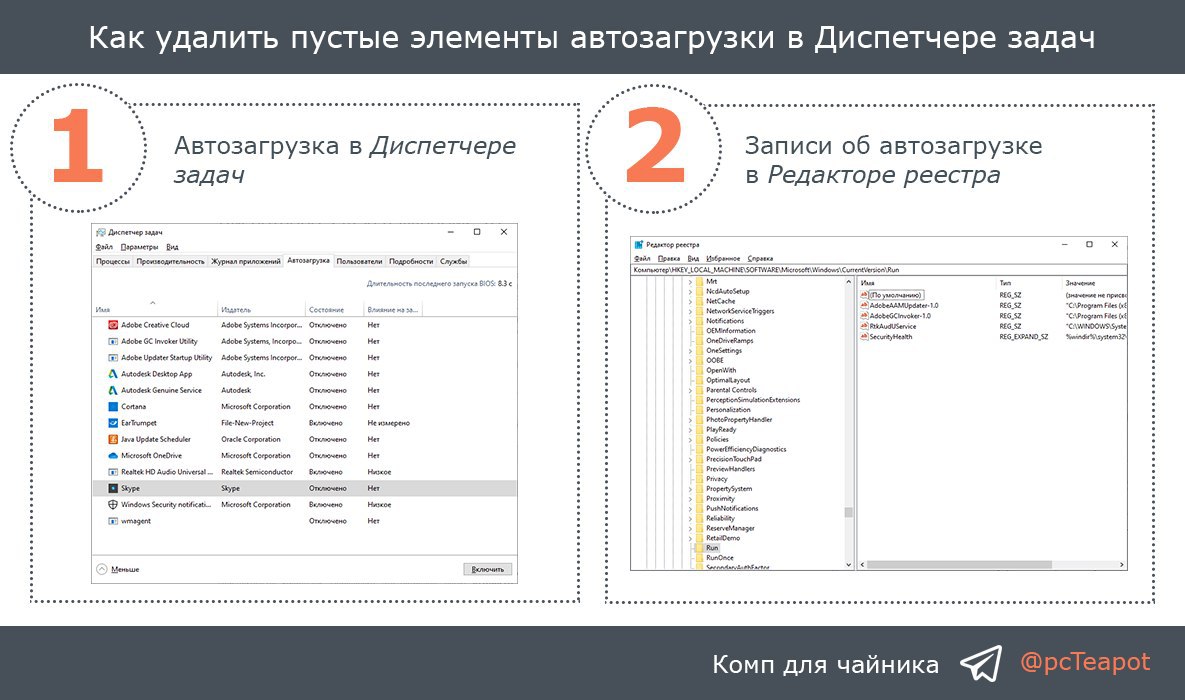This screenshot has height=700, width=1185.
Task: Expand the NetCache registry key
Action: point(690,302)
